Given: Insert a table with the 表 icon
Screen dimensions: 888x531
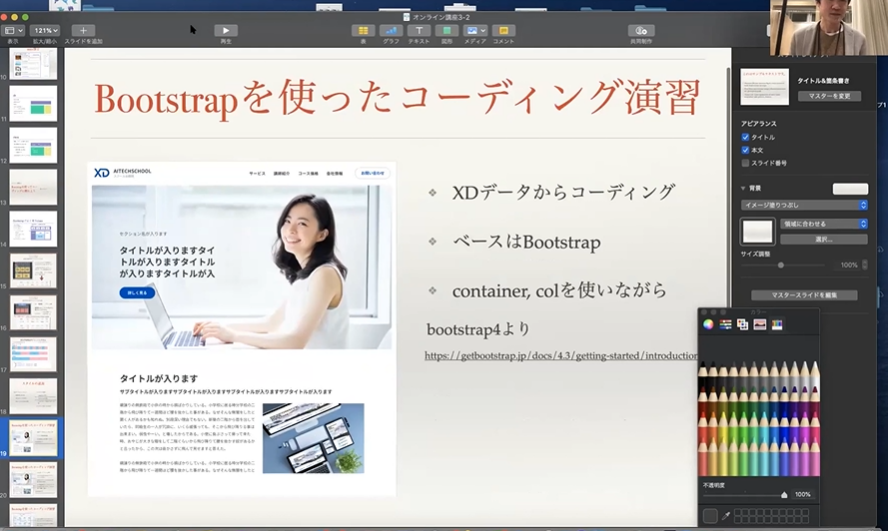Looking at the screenshot, I should tap(363, 31).
